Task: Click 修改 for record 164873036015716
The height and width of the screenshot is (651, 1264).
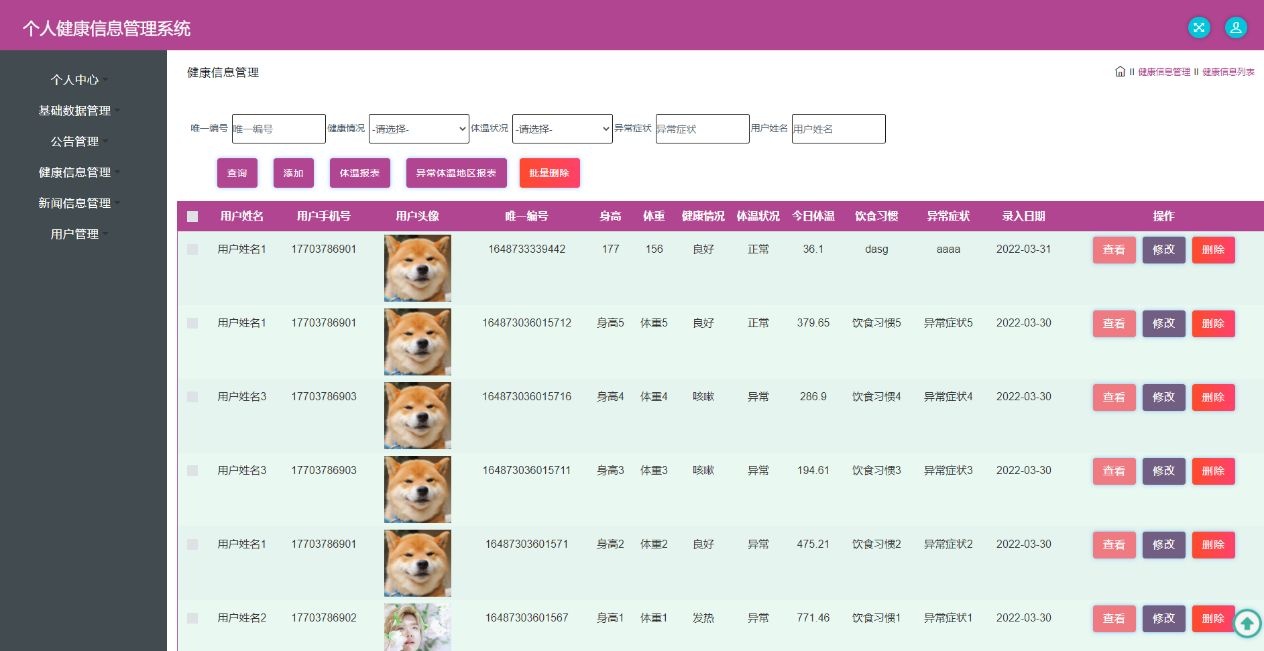Action: (1164, 398)
